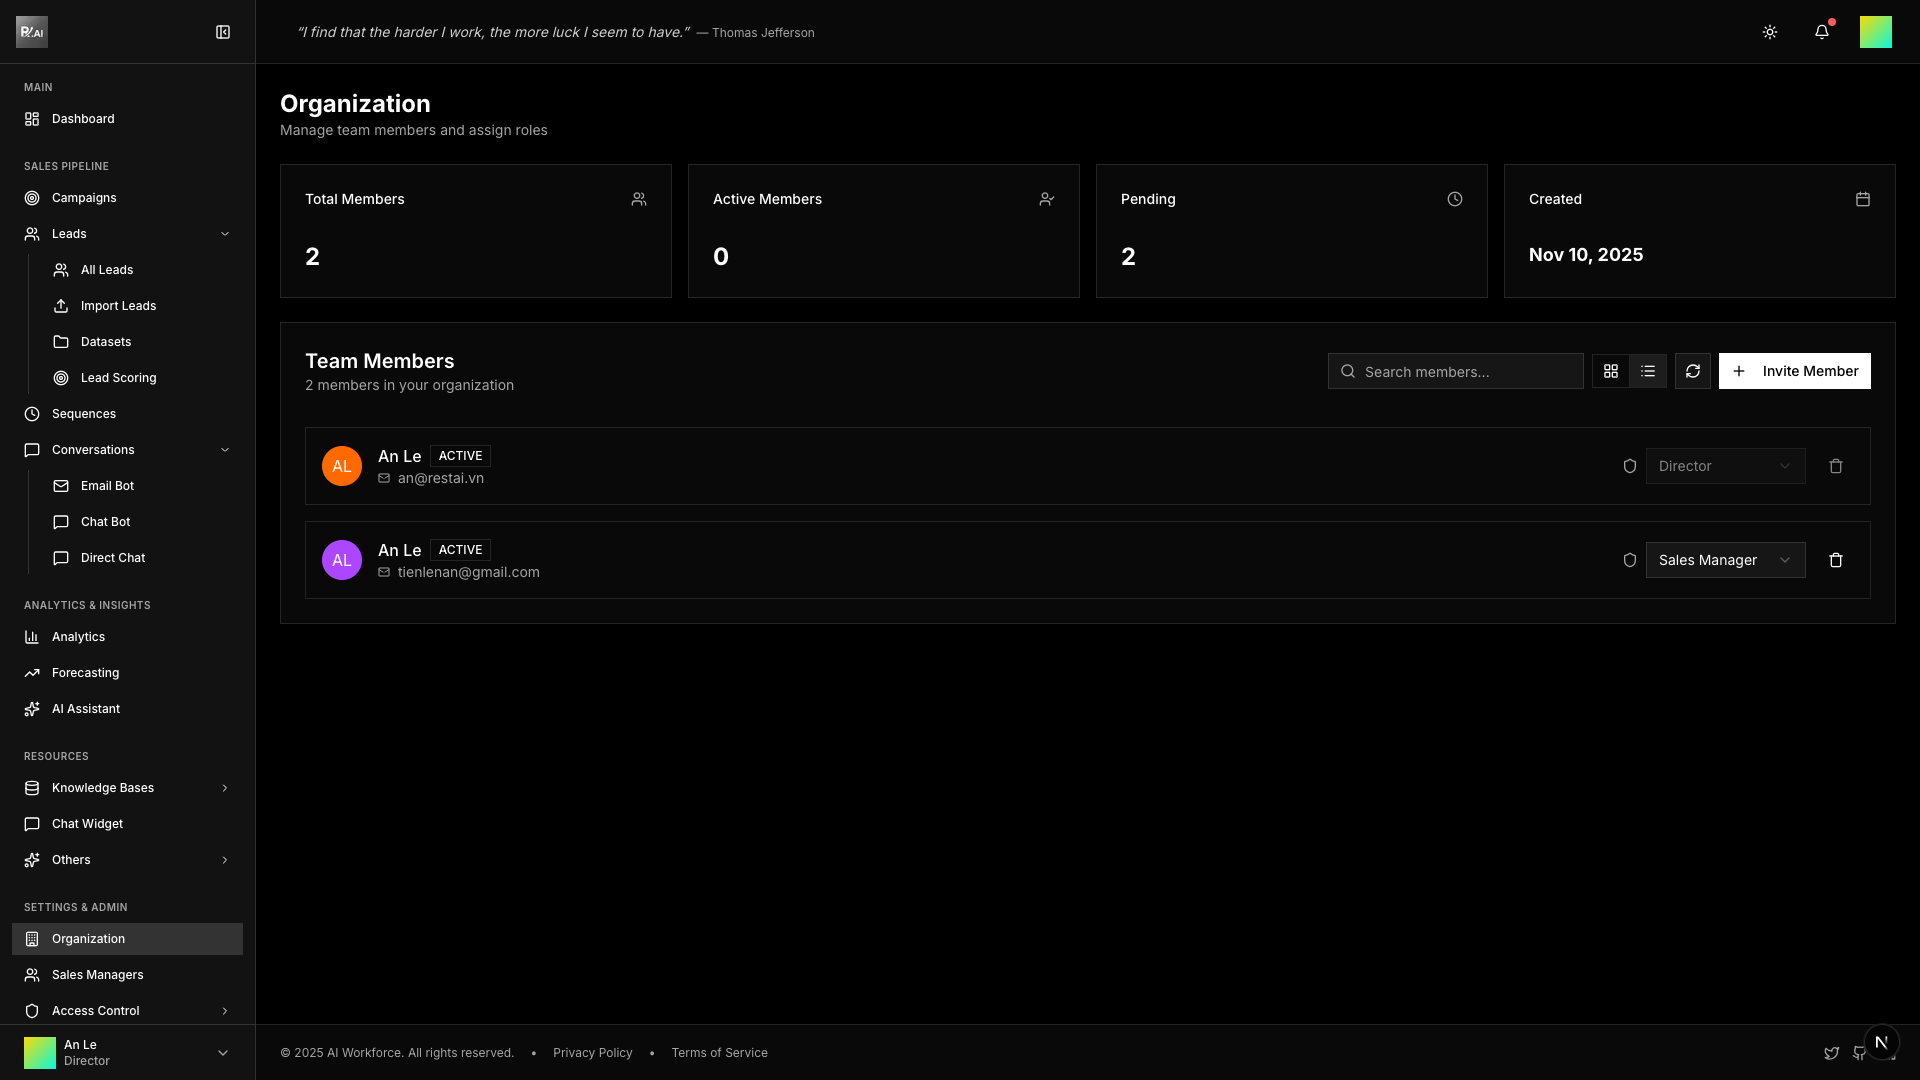Open the Twitter footer icon
This screenshot has height=1080, width=1920.
(1831, 1053)
